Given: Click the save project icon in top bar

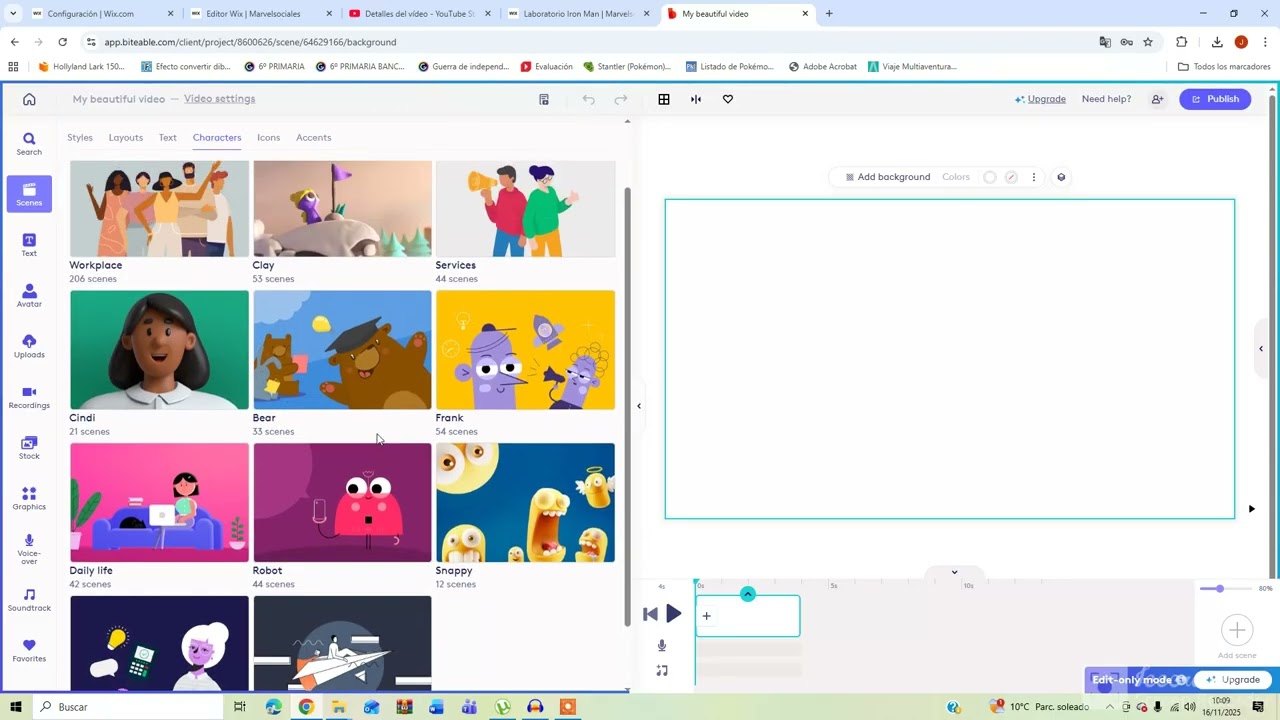Looking at the screenshot, I should point(544,99).
